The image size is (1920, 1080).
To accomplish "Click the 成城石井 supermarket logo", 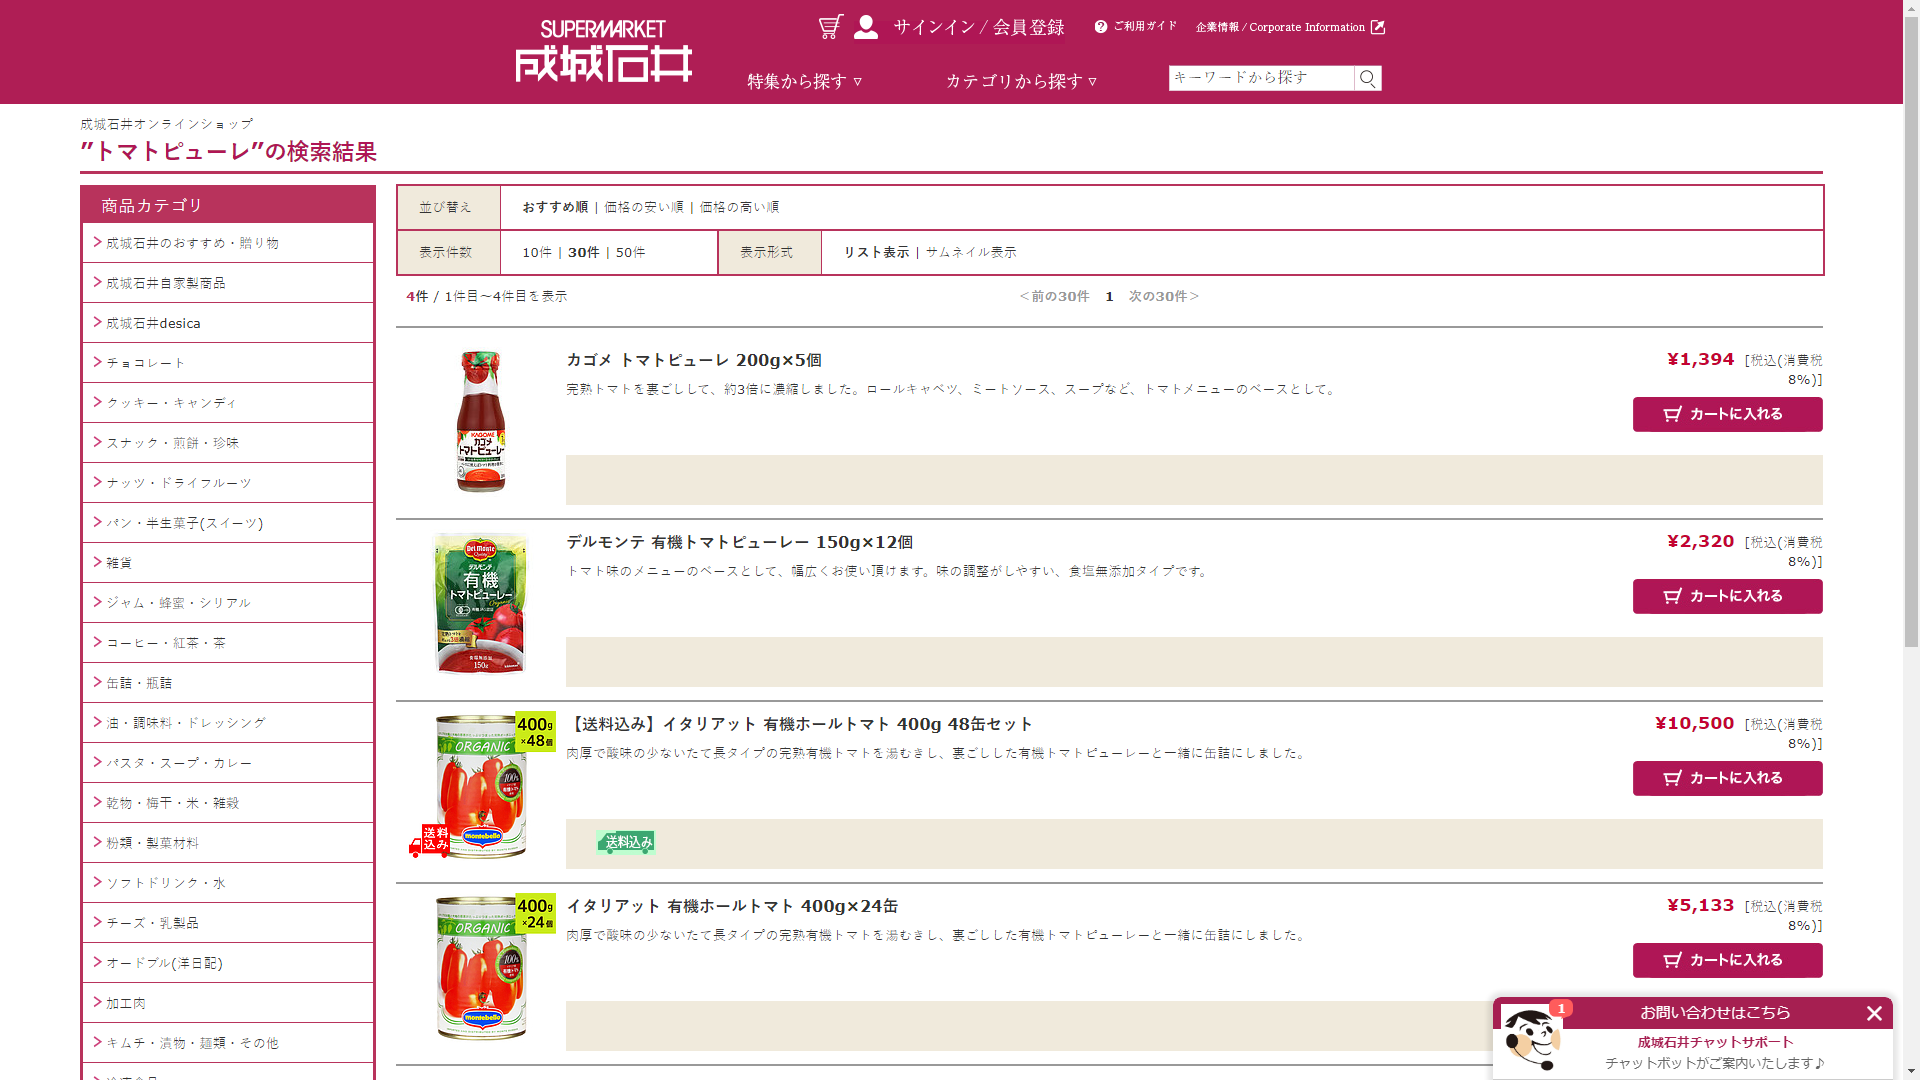I will (x=603, y=52).
